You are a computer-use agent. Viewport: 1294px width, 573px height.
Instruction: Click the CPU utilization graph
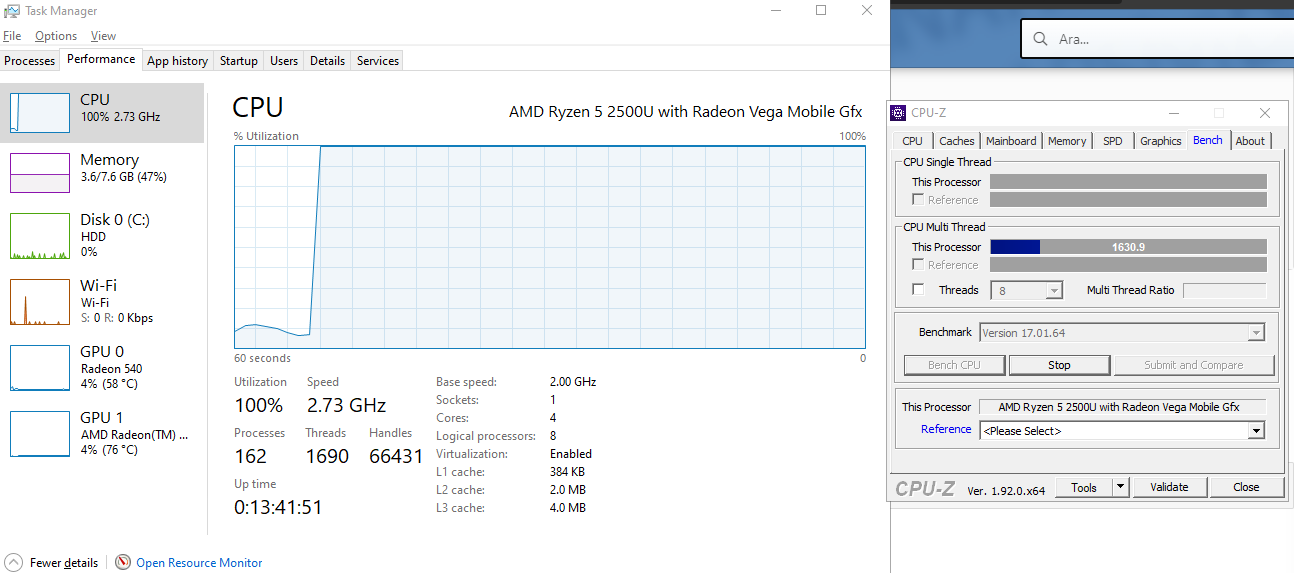coord(550,247)
